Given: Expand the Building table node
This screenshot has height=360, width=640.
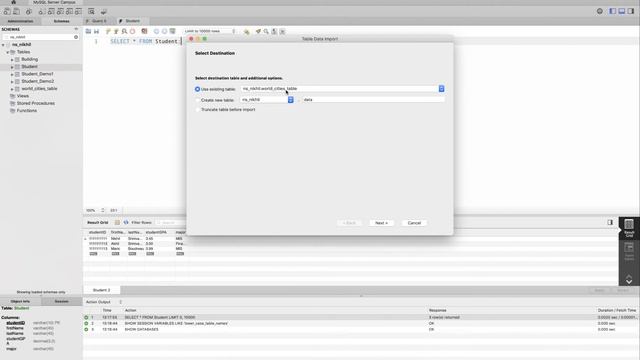Looking at the screenshot, I should point(12,60).
